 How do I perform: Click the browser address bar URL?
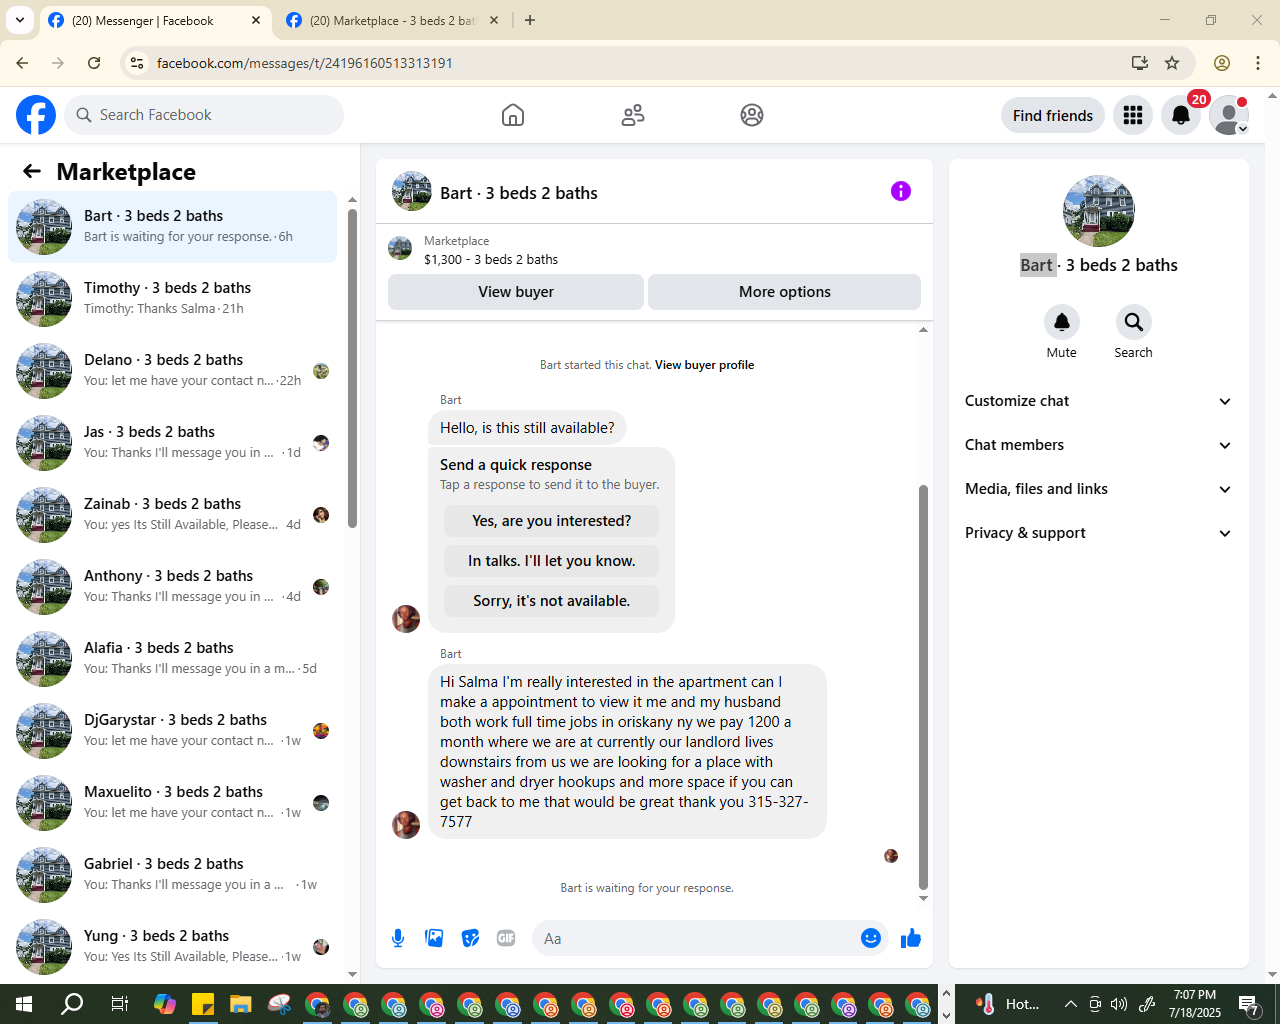coord(305,63)
